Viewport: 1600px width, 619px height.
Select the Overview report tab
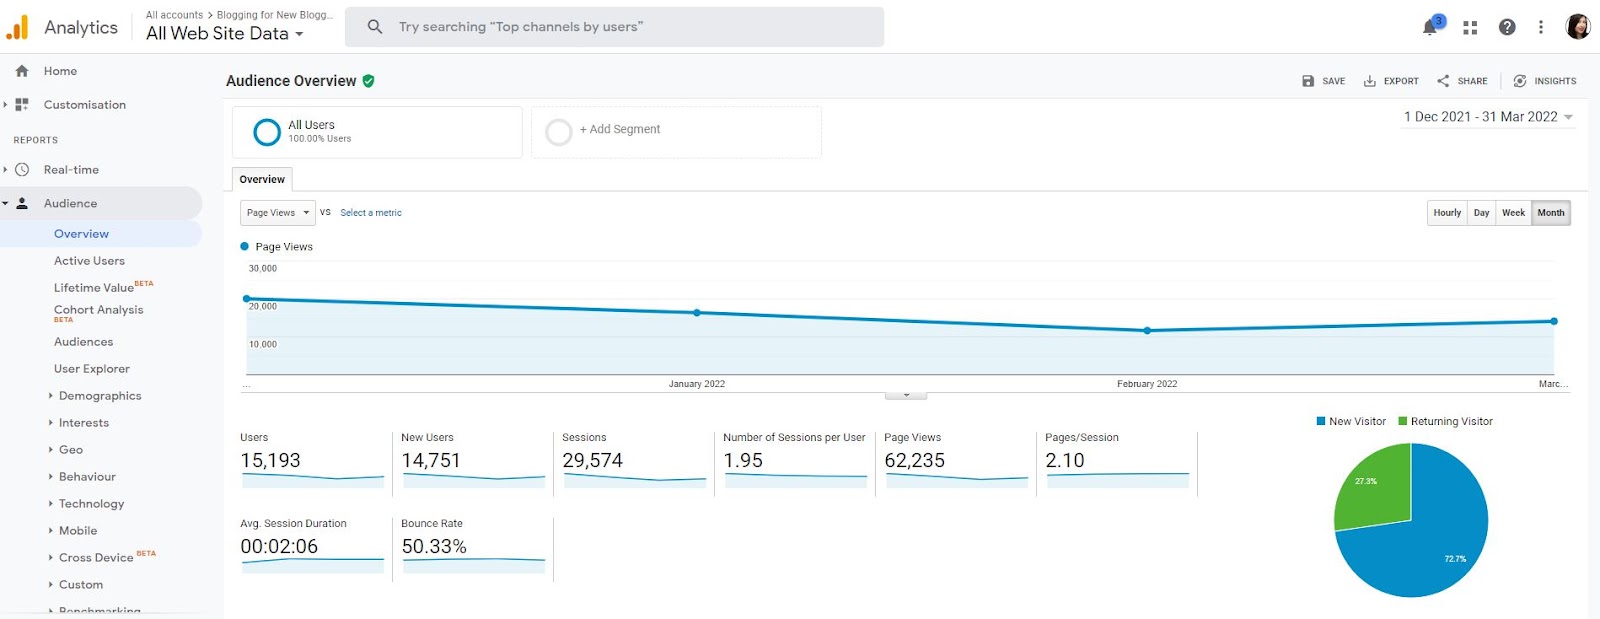262,179
